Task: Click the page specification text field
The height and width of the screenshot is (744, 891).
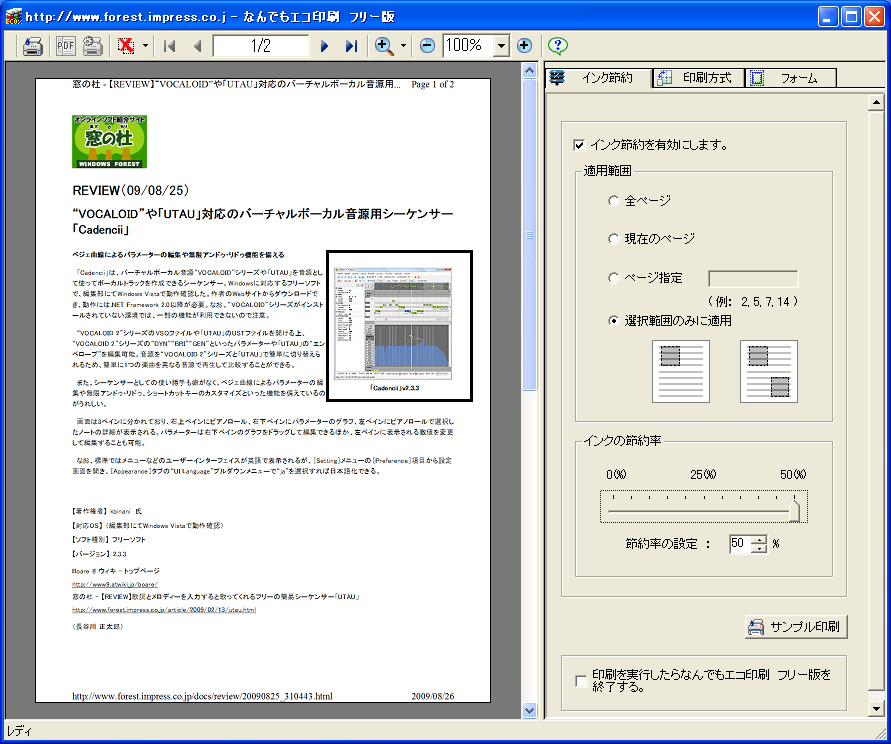Action: pyautogui.click(x=753, y=279)
